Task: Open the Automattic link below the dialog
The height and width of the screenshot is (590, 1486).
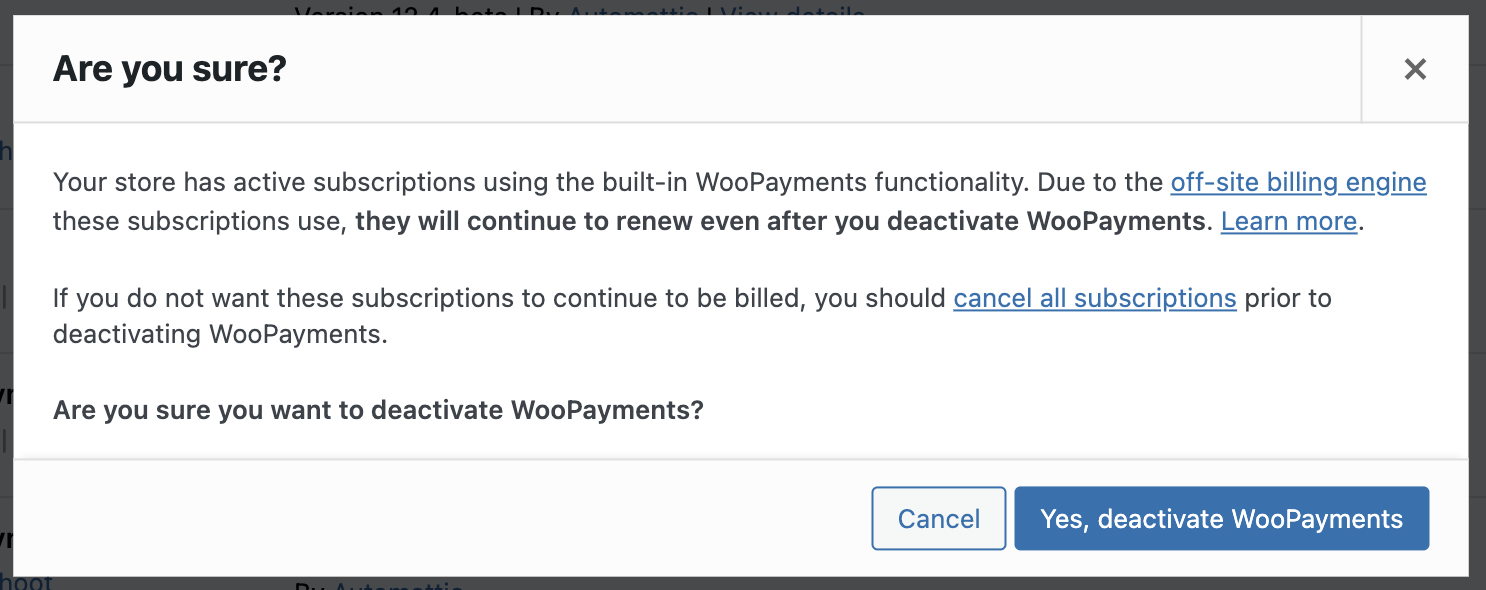Action: pos(398,584)
